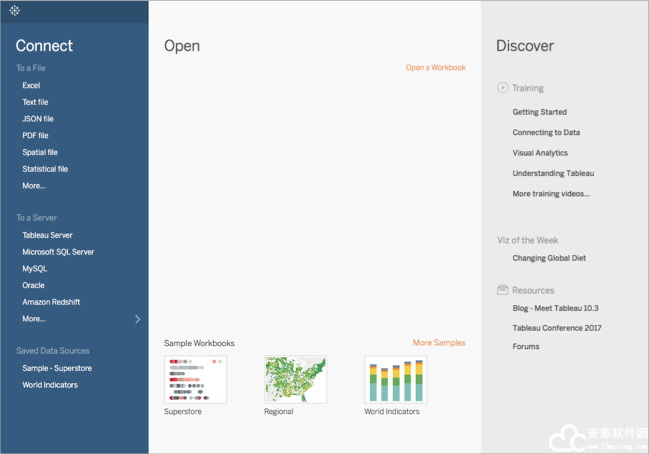Click More training videos link
This screenshot has width=649, height=454.
(551, 194)
